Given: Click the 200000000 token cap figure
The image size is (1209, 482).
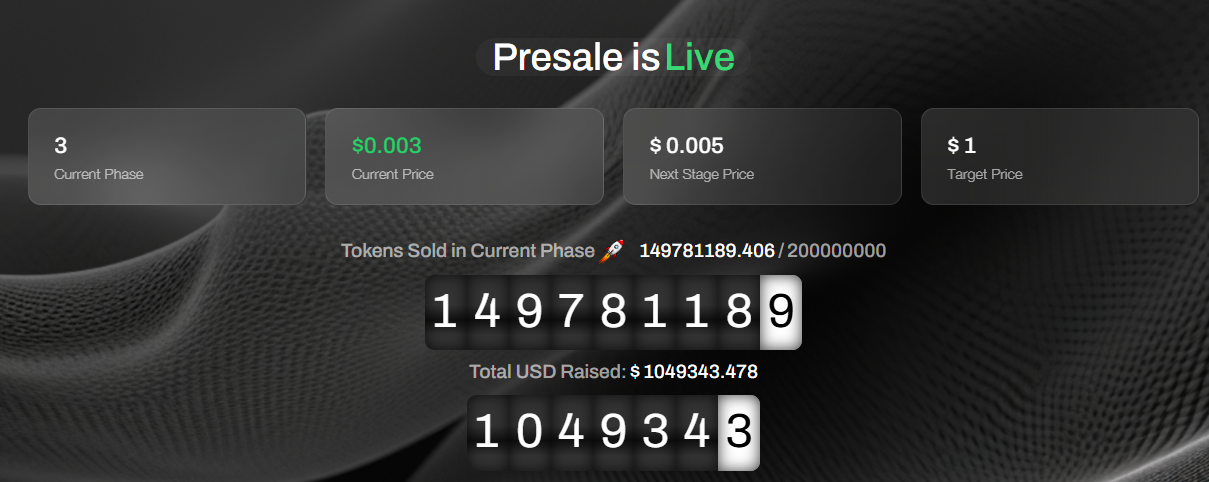Looking at the screenshot, I should [x=836, y=250].
